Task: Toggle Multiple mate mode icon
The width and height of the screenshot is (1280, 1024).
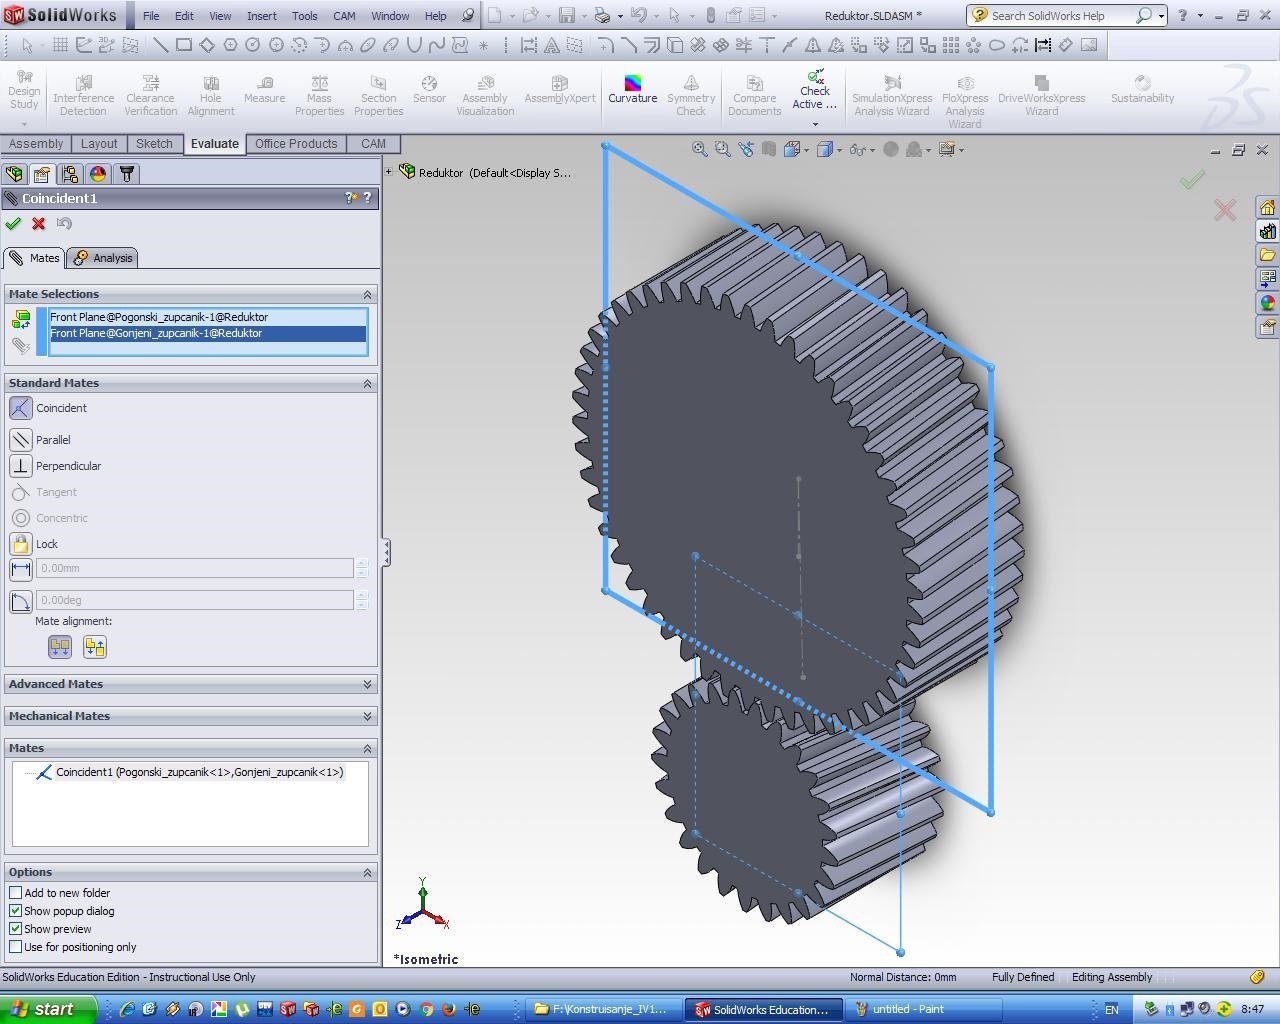Action: (x=20, y=345)
